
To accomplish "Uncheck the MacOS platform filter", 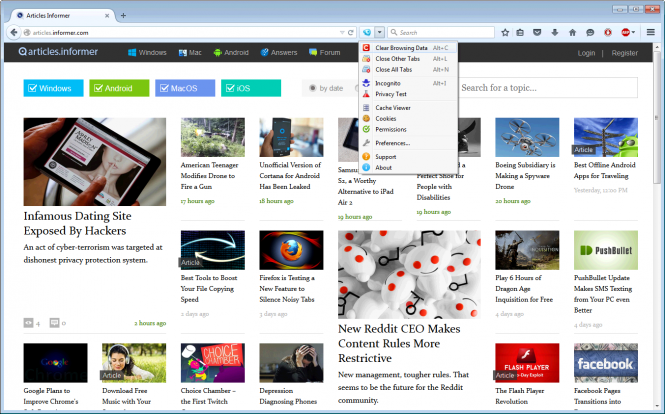I will [x=185, y=88].
